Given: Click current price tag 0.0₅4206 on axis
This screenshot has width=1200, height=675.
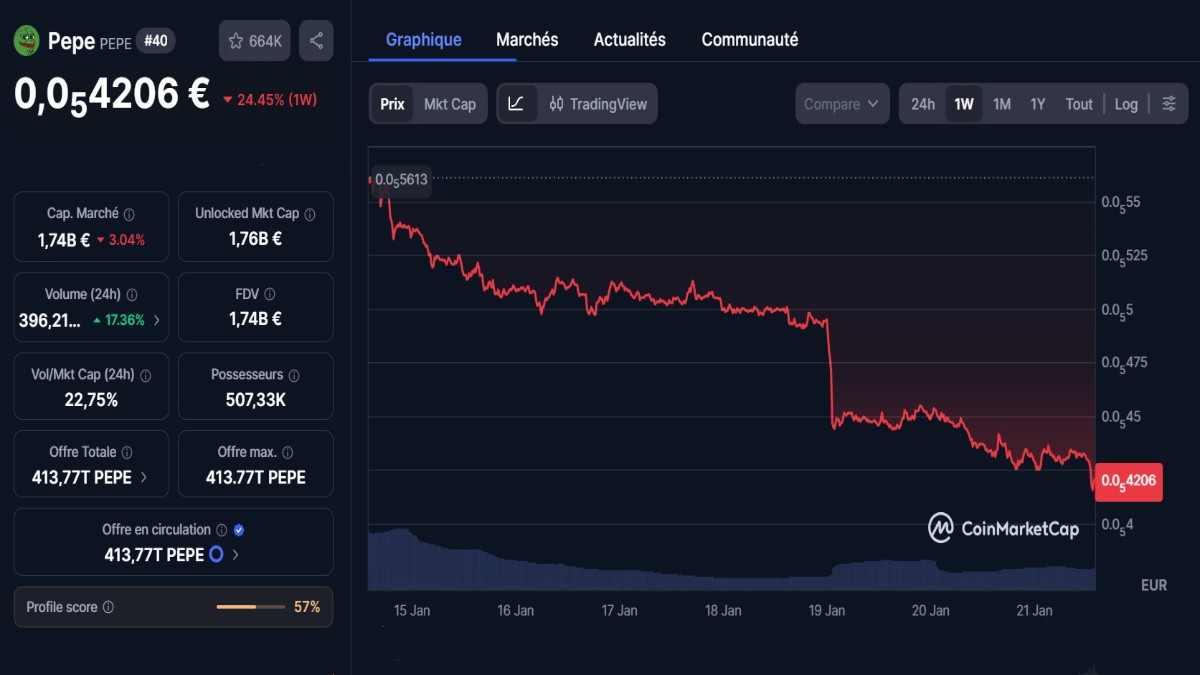Looking at the screenshot, I should tap(1129, 481).
